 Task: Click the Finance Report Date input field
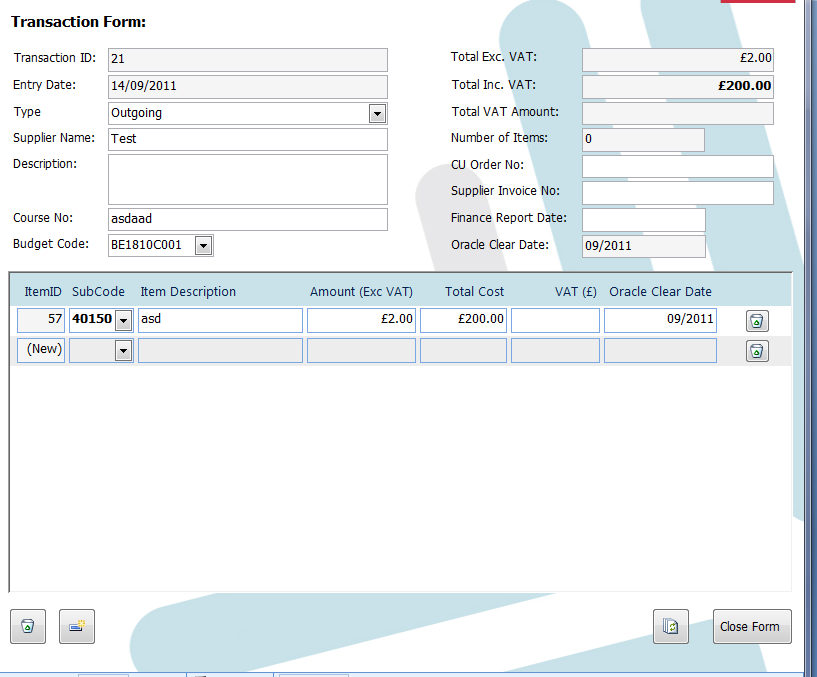click(x=644, y=220)
